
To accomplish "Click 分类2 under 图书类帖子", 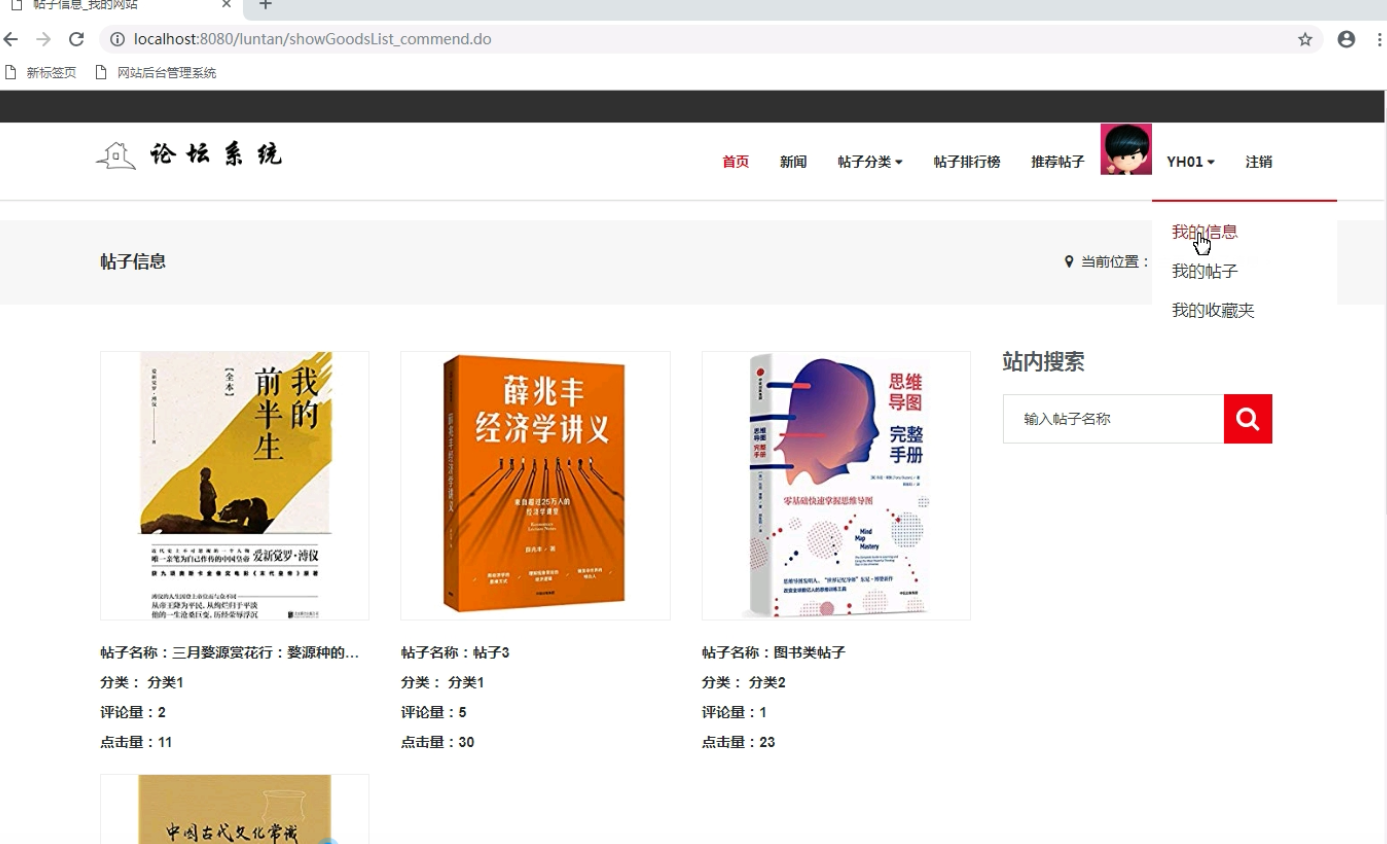I will click(767, 682).
